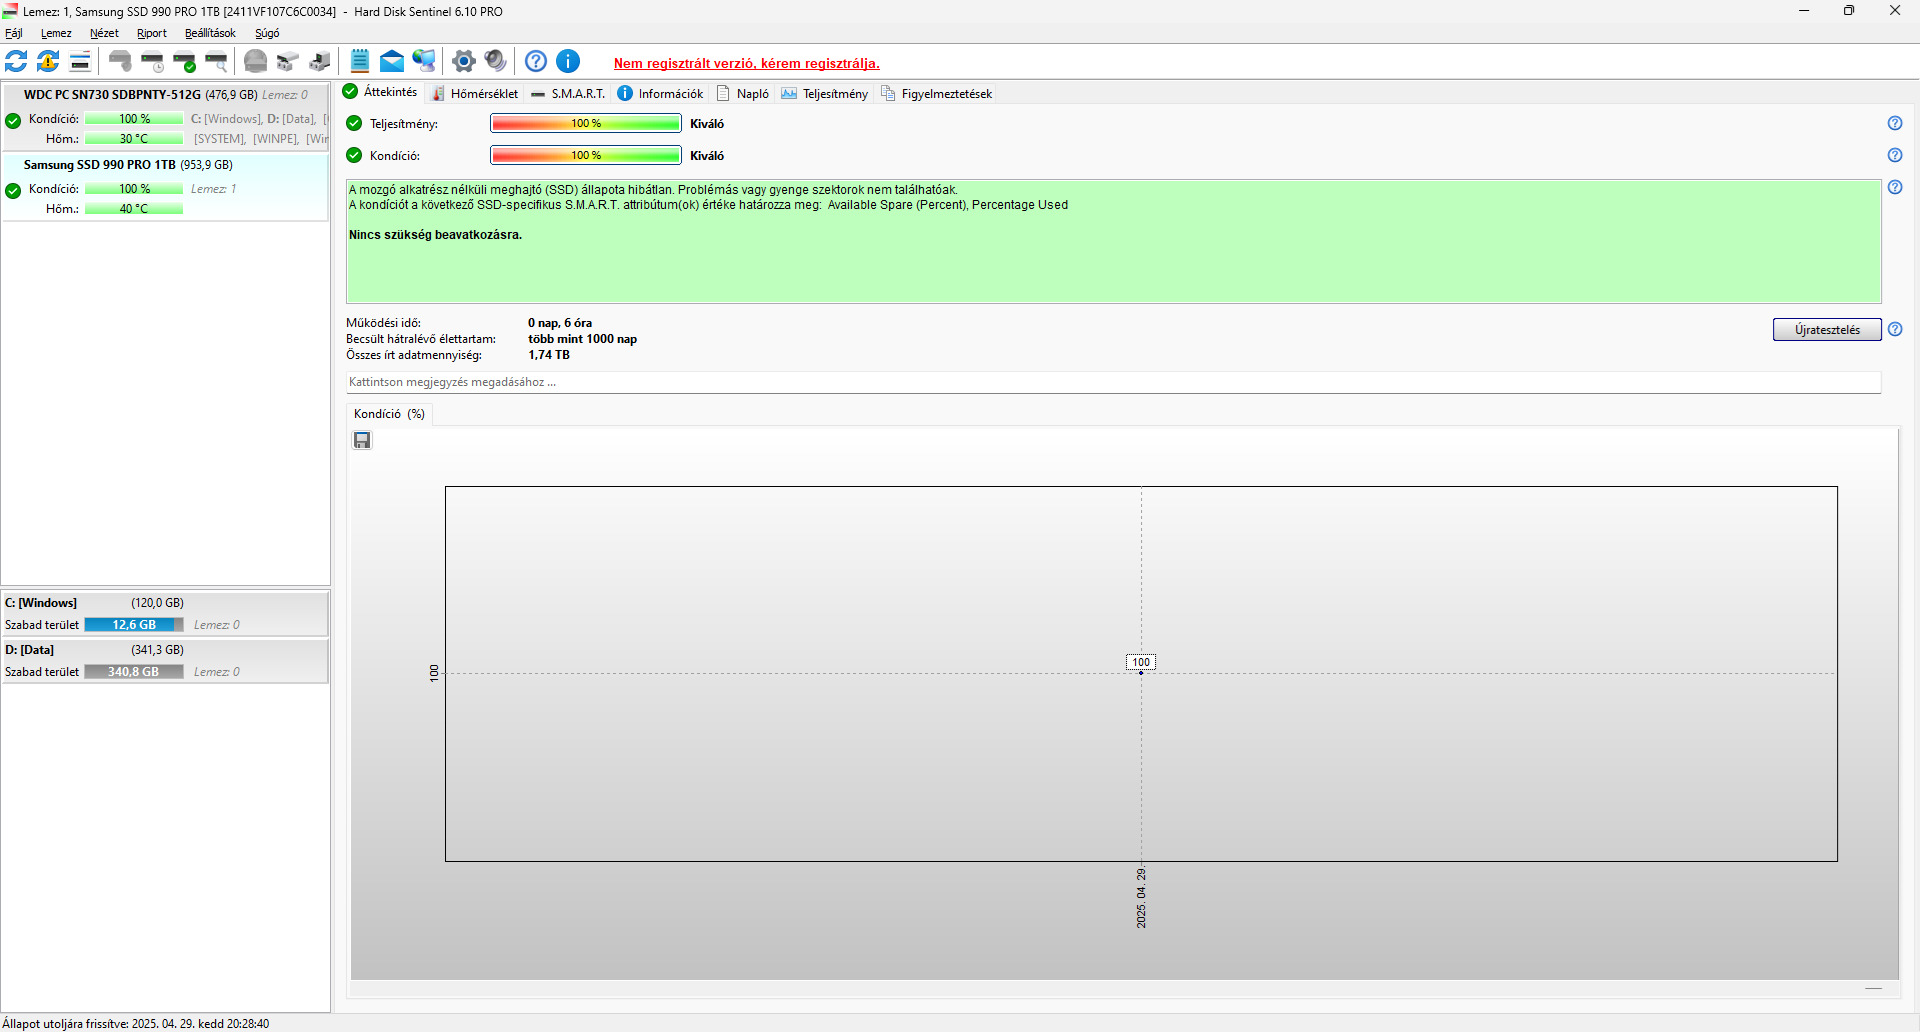Switch to the Figyelmeztetések tab

coord(937,93)
